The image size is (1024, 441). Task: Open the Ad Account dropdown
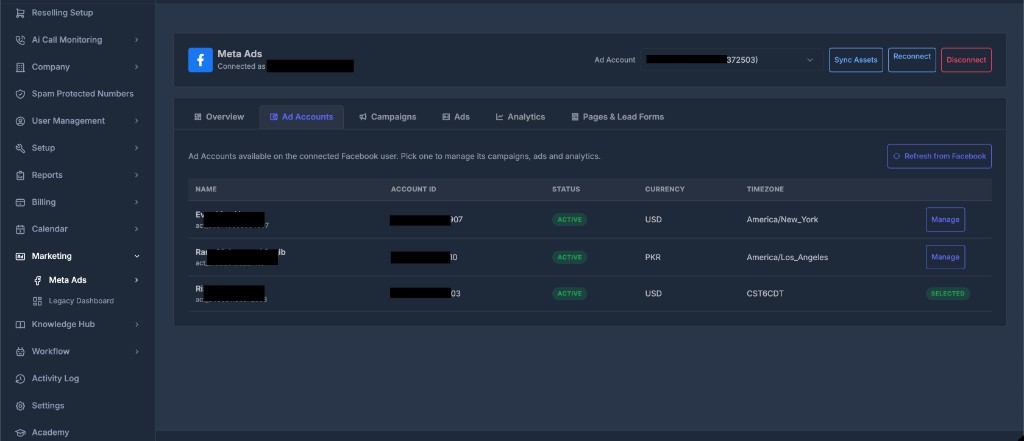coord(731,59)
